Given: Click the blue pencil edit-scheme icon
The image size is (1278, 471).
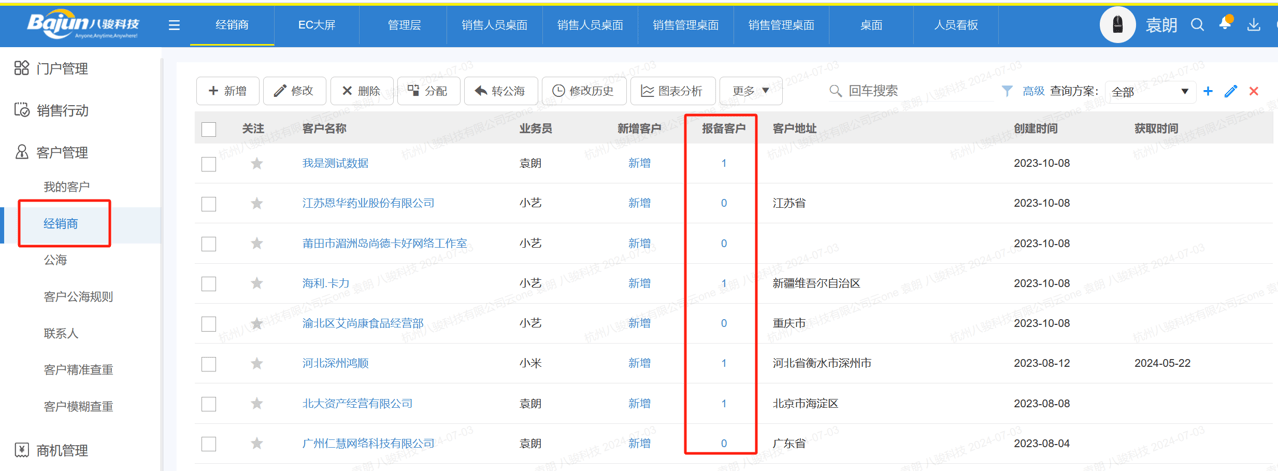Looking at the screenshot, I should click(1231, 91).
